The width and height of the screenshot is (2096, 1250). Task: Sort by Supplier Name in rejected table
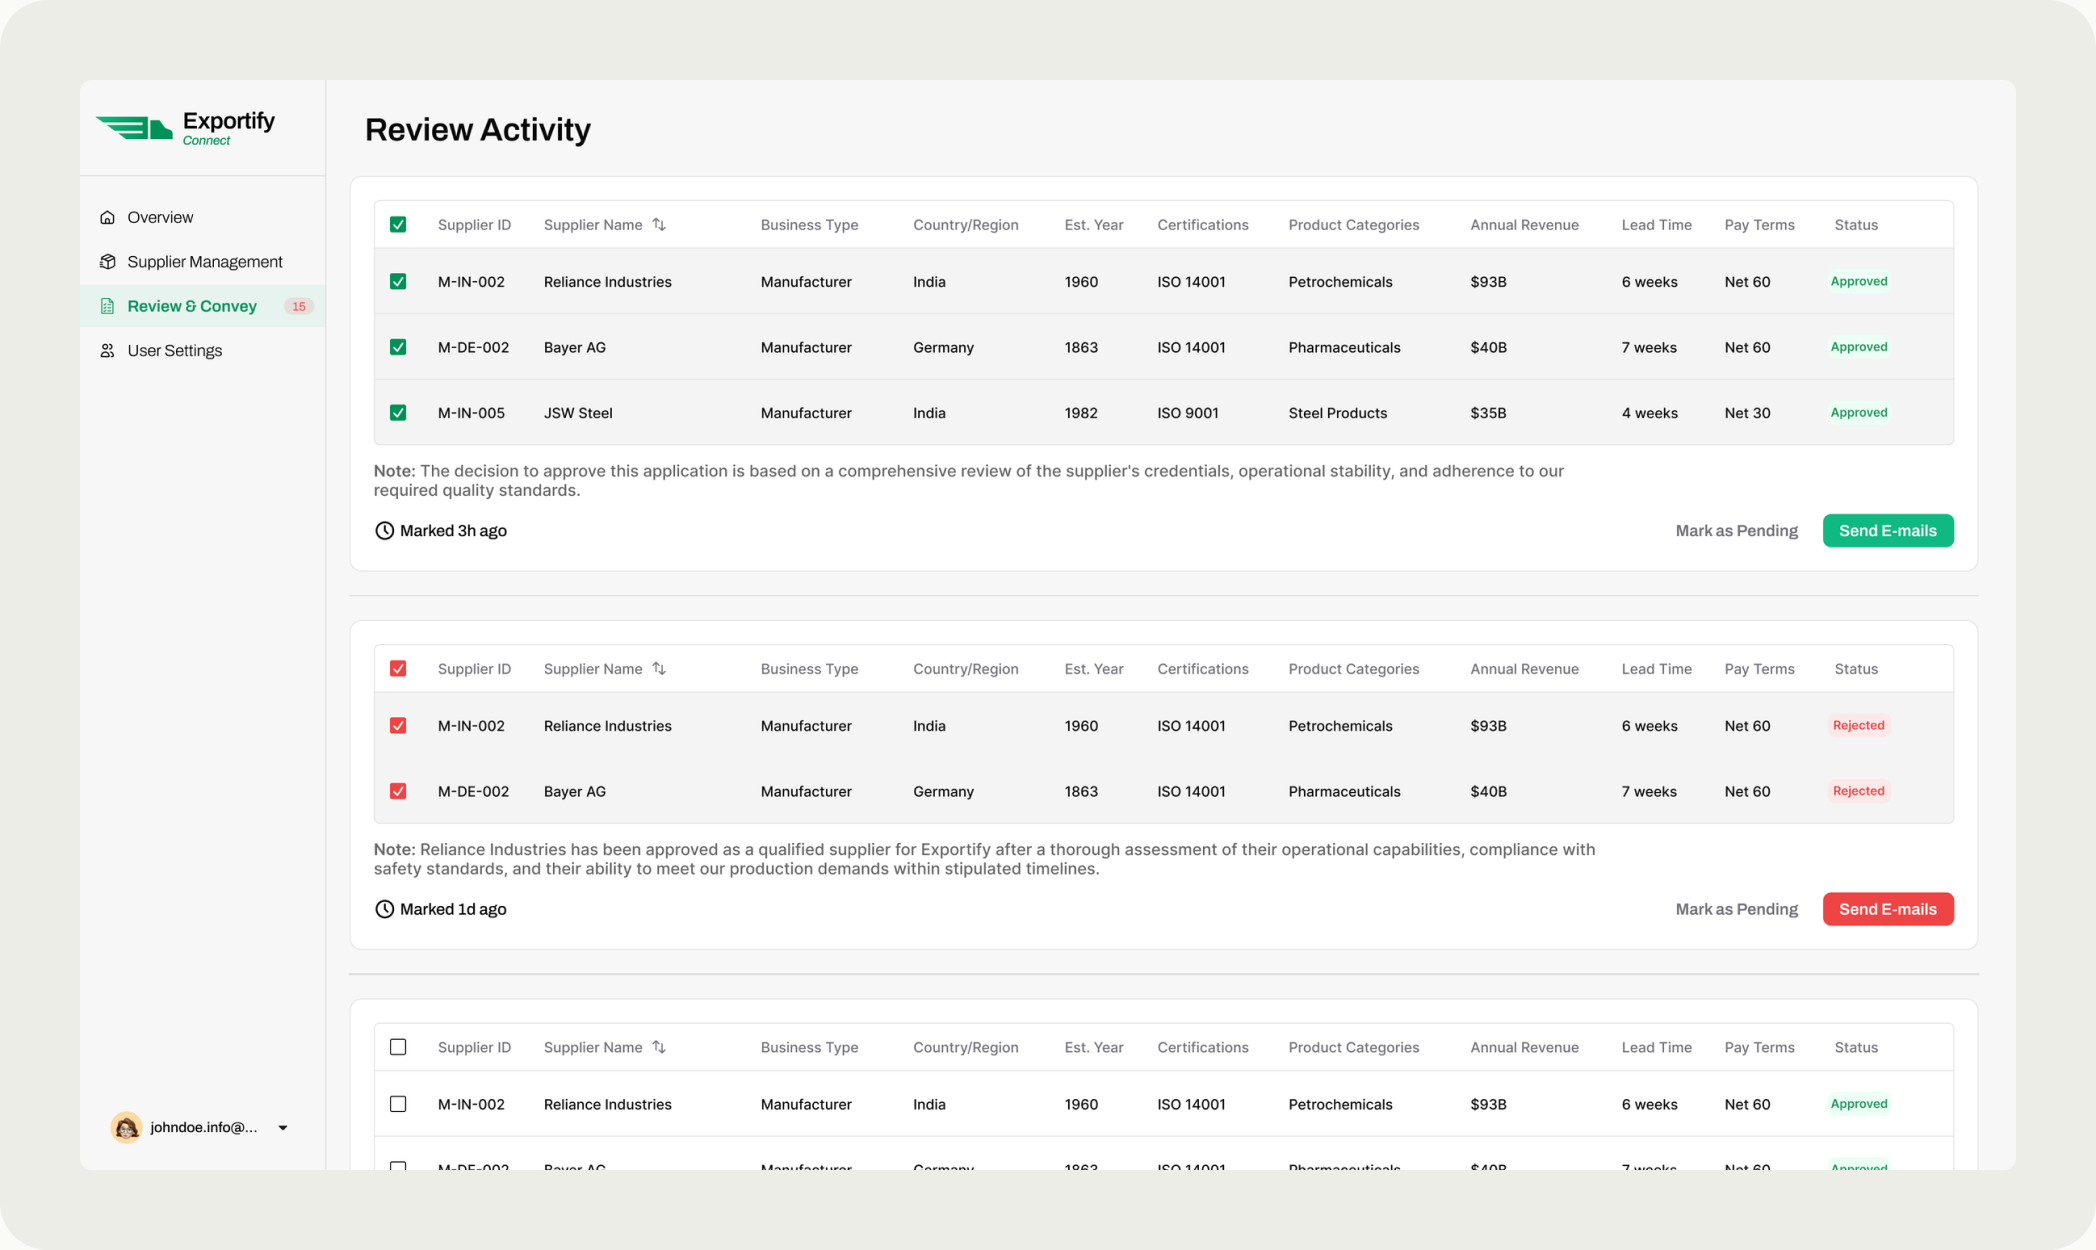tap(659, 669)
